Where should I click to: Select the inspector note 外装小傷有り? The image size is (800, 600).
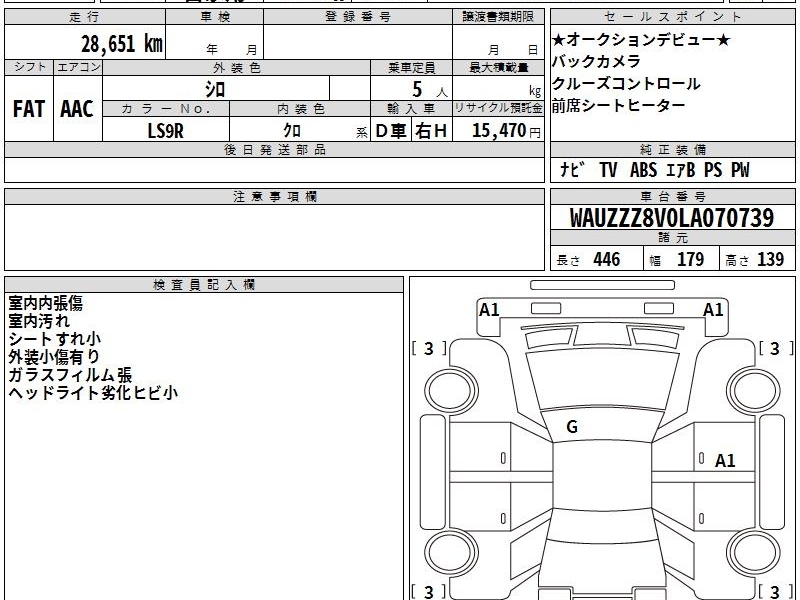[x=54, y=357]
